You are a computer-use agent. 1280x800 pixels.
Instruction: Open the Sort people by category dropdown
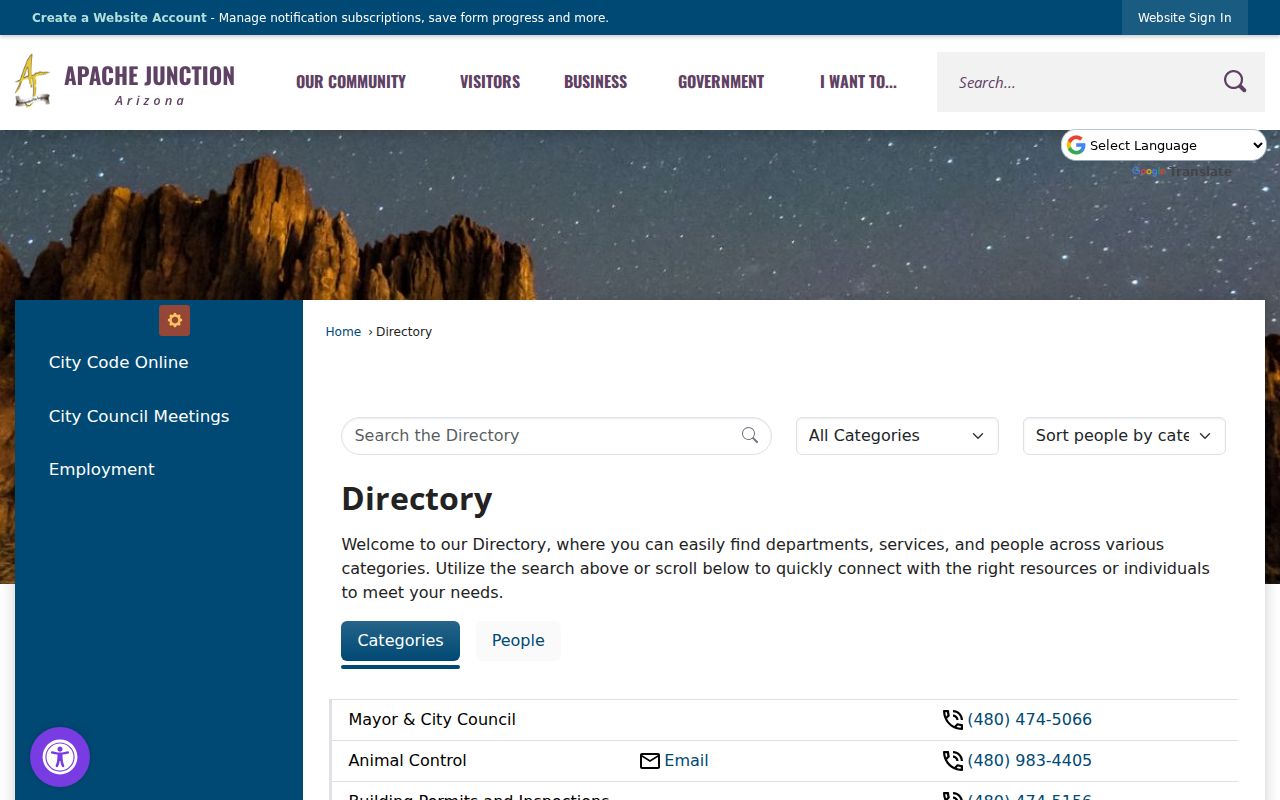coord(1124,436)
